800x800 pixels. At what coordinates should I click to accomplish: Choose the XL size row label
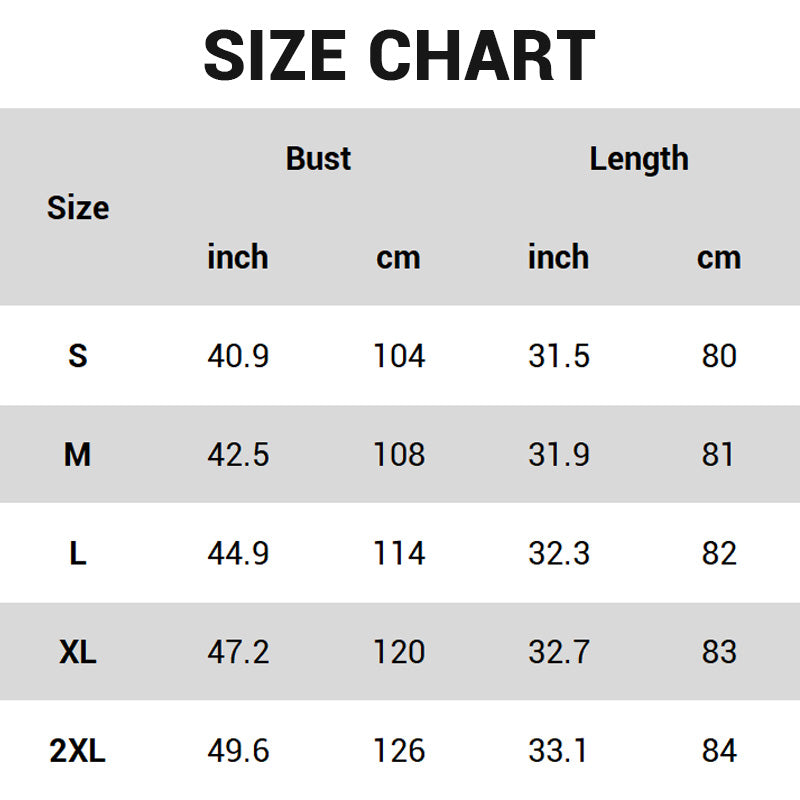[x=78, y=652]
